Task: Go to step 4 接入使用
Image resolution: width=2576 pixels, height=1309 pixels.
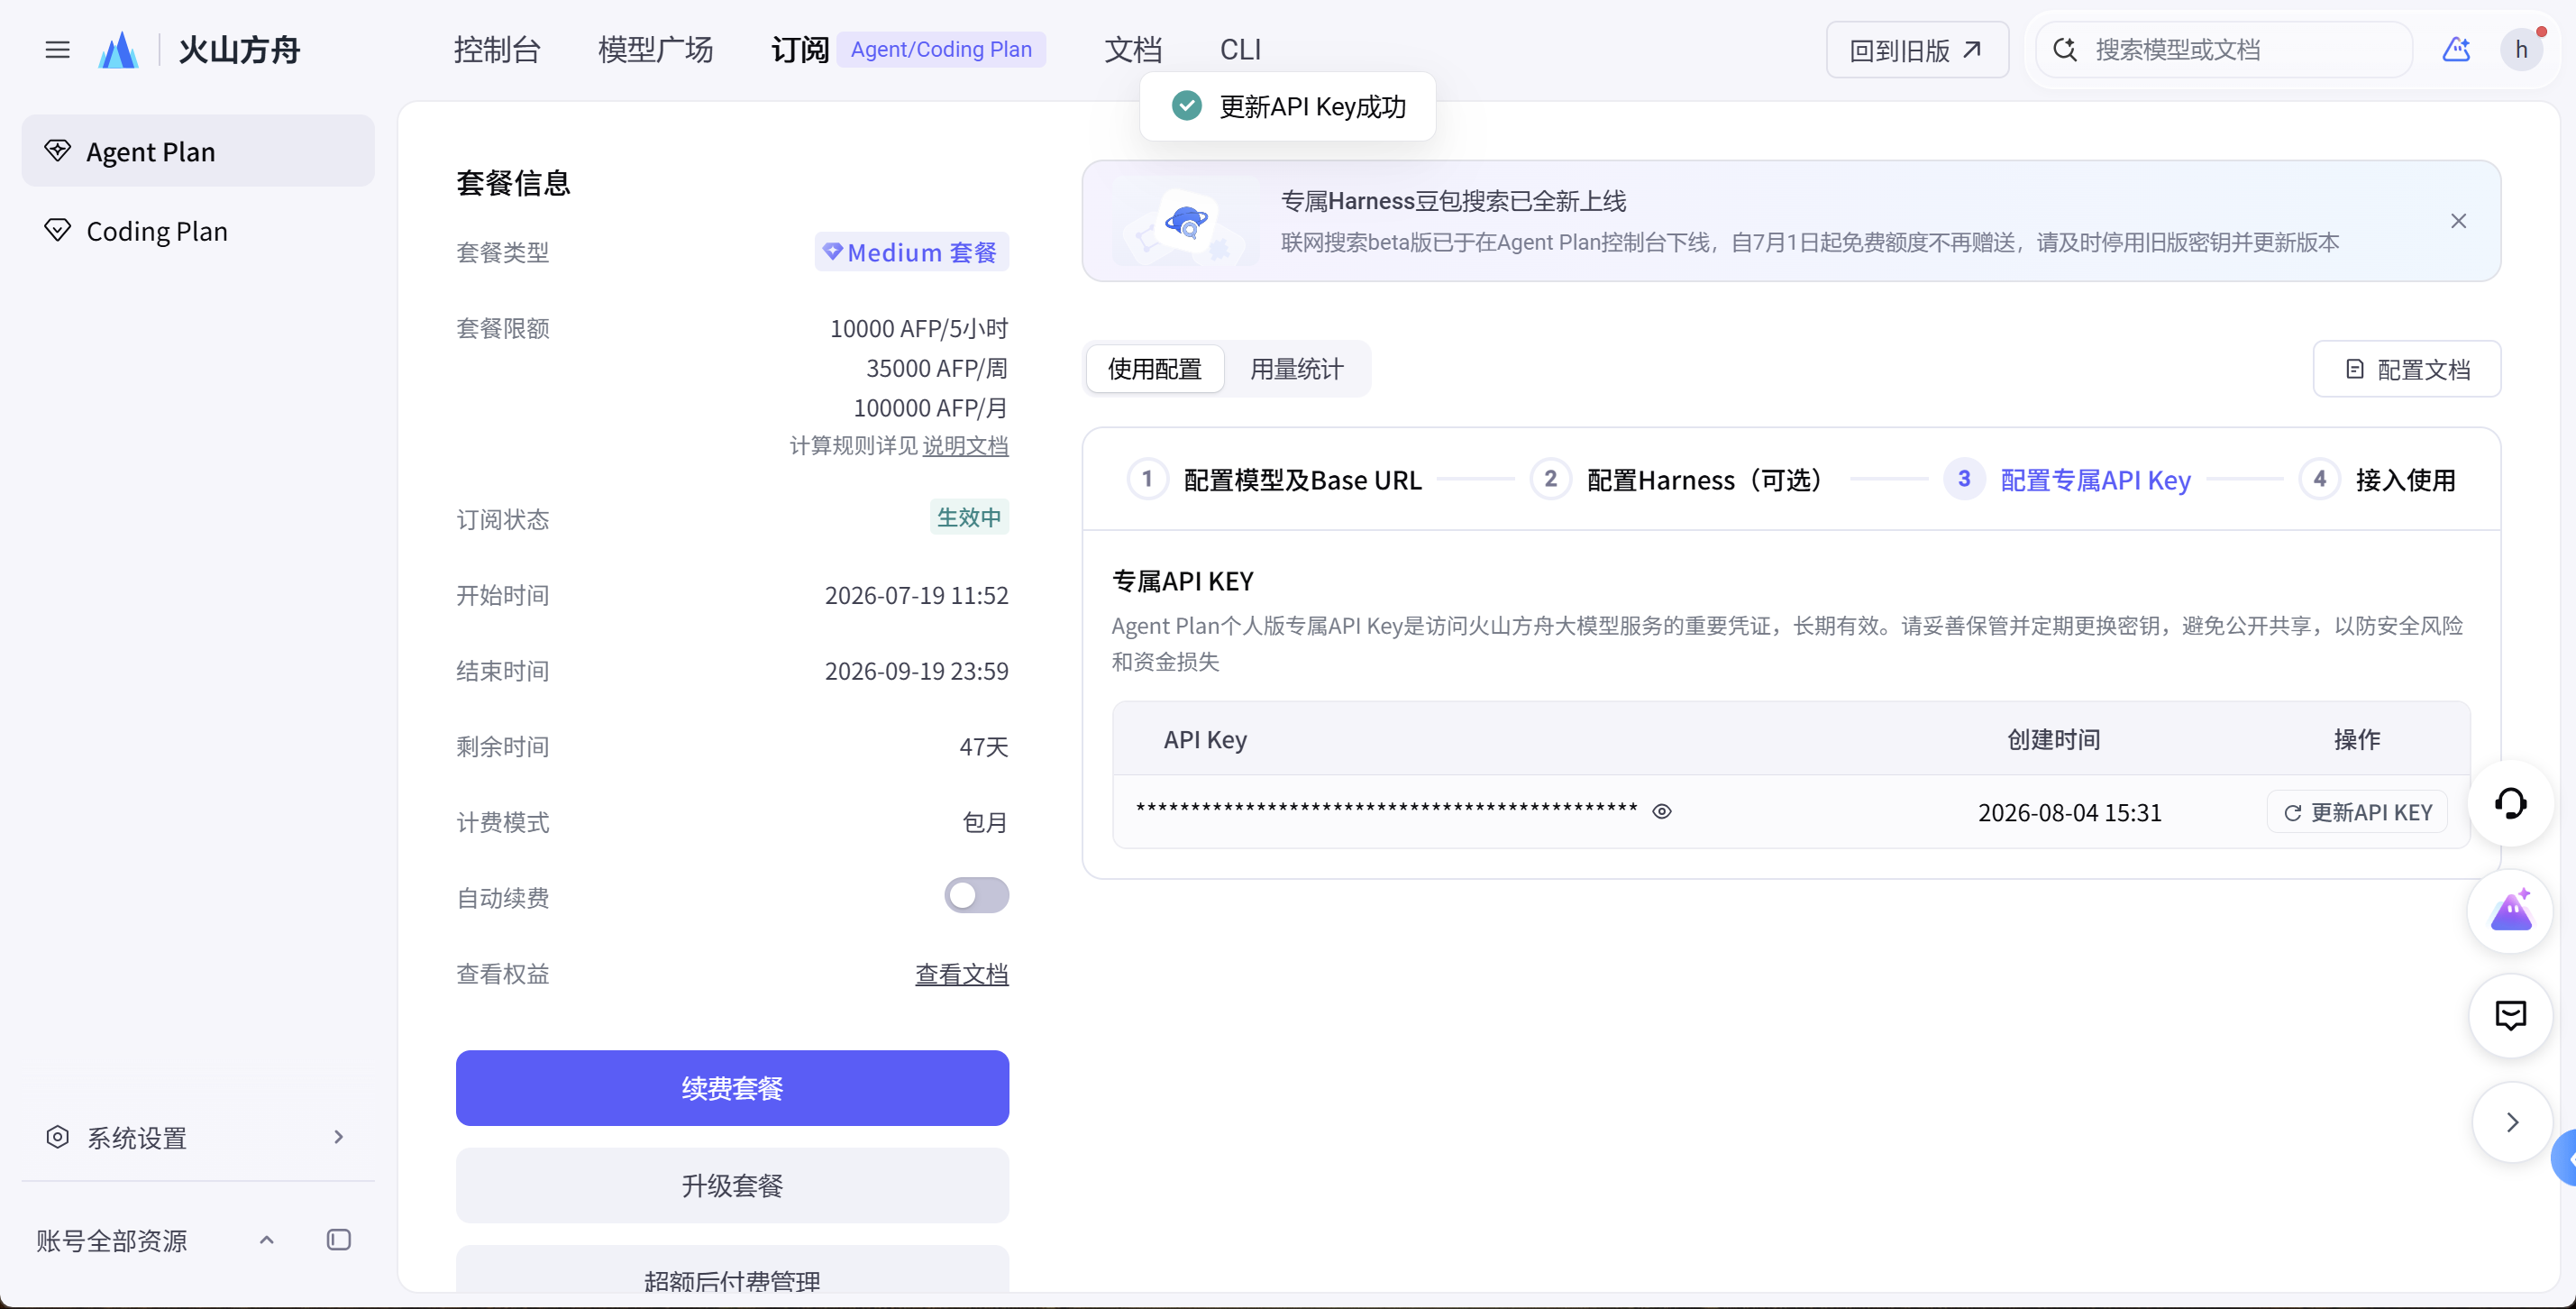Action: (x=2378, y=480)
